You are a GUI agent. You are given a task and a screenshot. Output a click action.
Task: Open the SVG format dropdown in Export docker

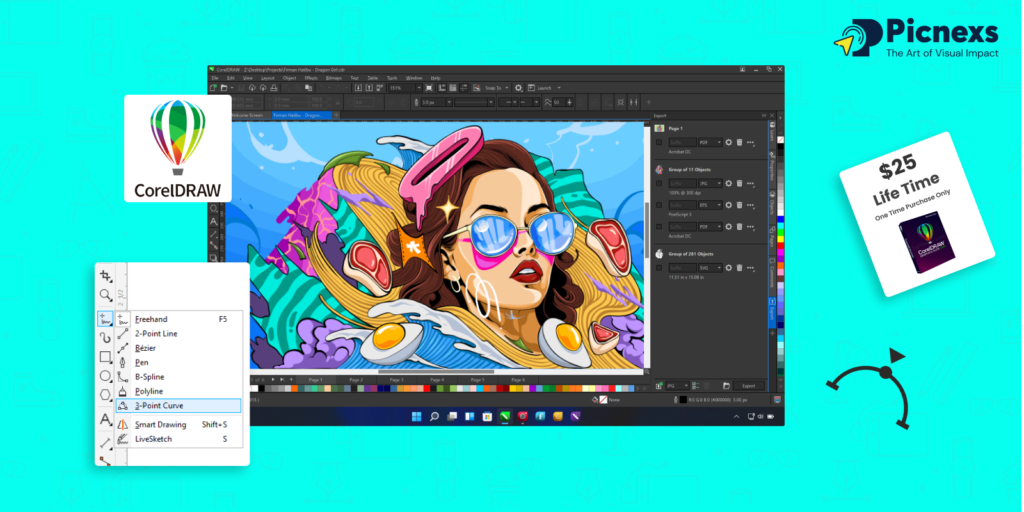coord(710,268)
